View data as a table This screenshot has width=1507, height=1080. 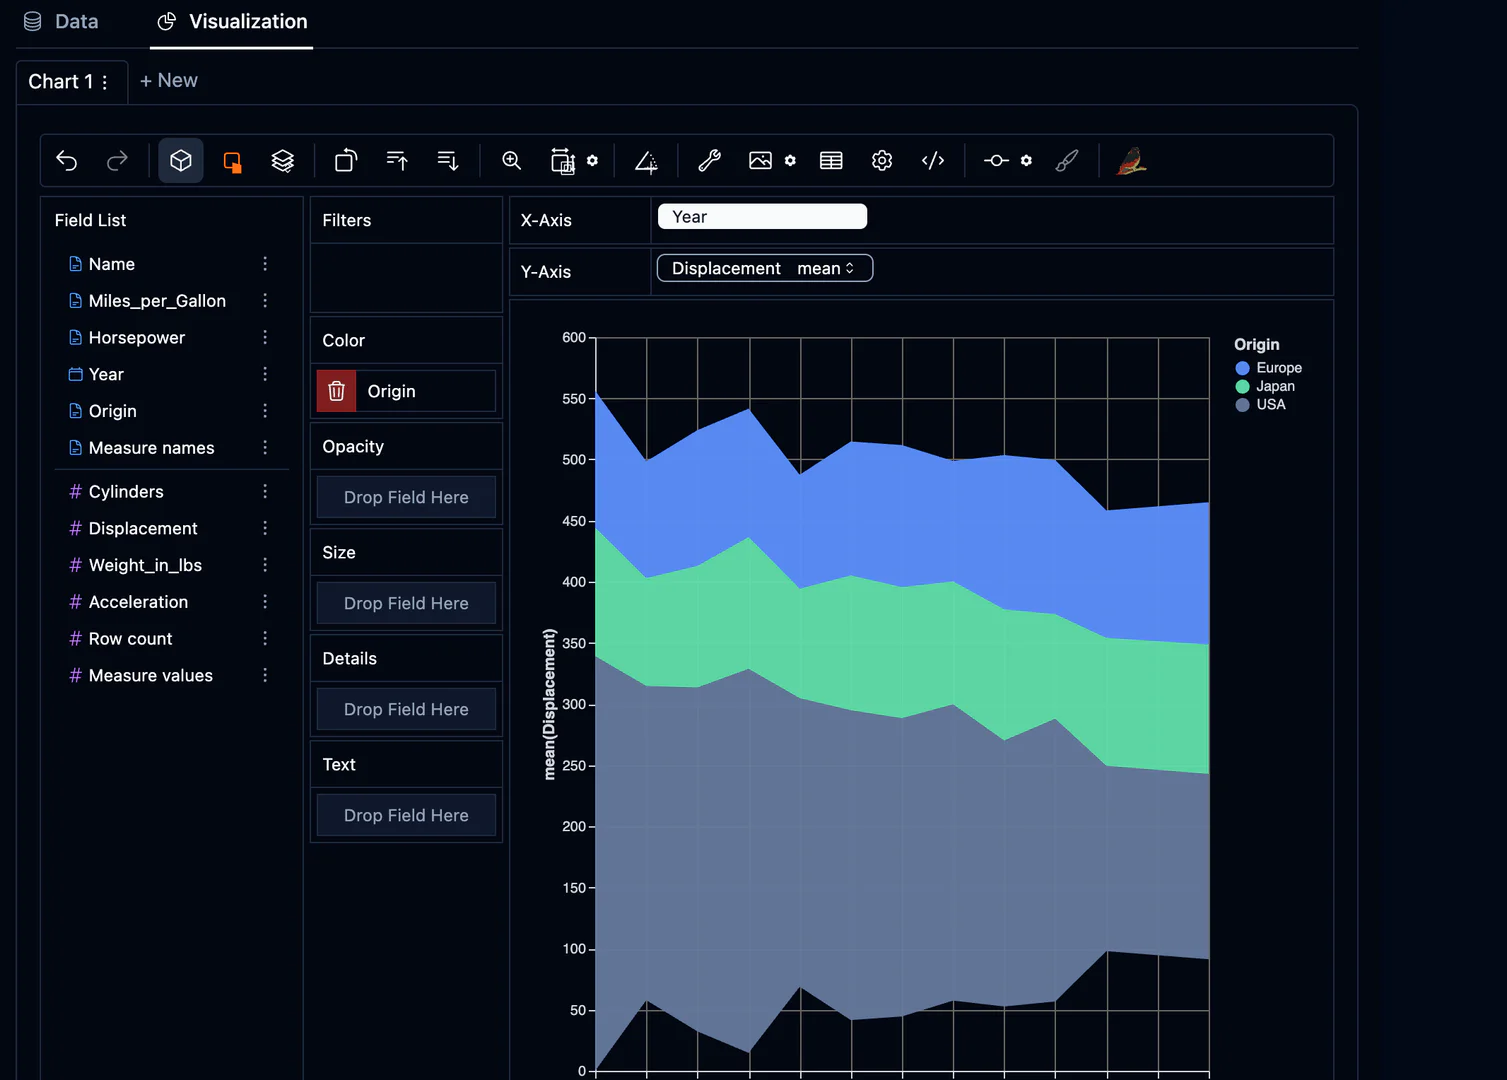831,160
